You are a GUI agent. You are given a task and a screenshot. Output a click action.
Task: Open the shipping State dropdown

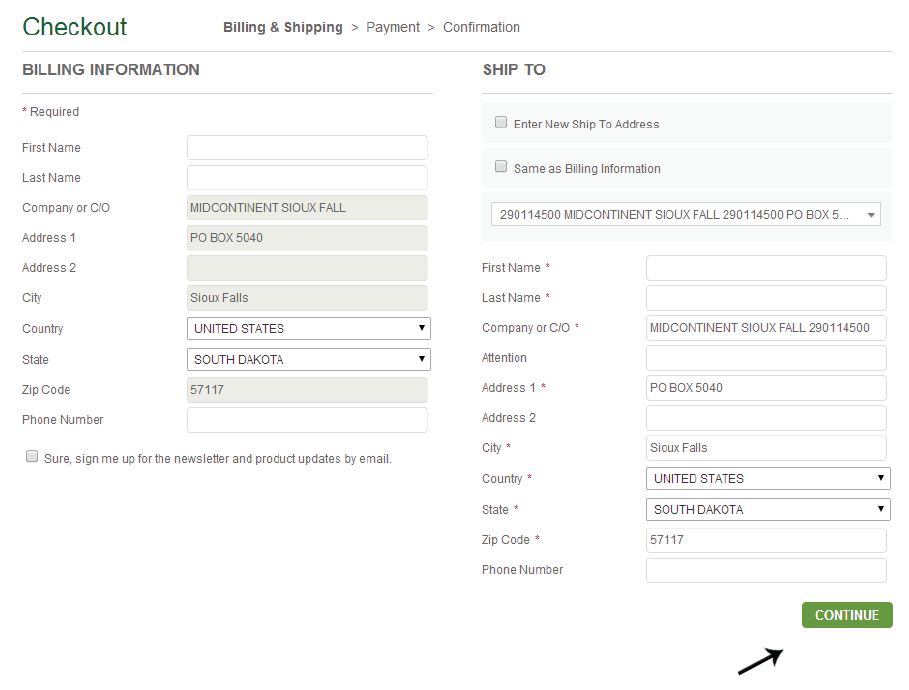tap(767, 509)
